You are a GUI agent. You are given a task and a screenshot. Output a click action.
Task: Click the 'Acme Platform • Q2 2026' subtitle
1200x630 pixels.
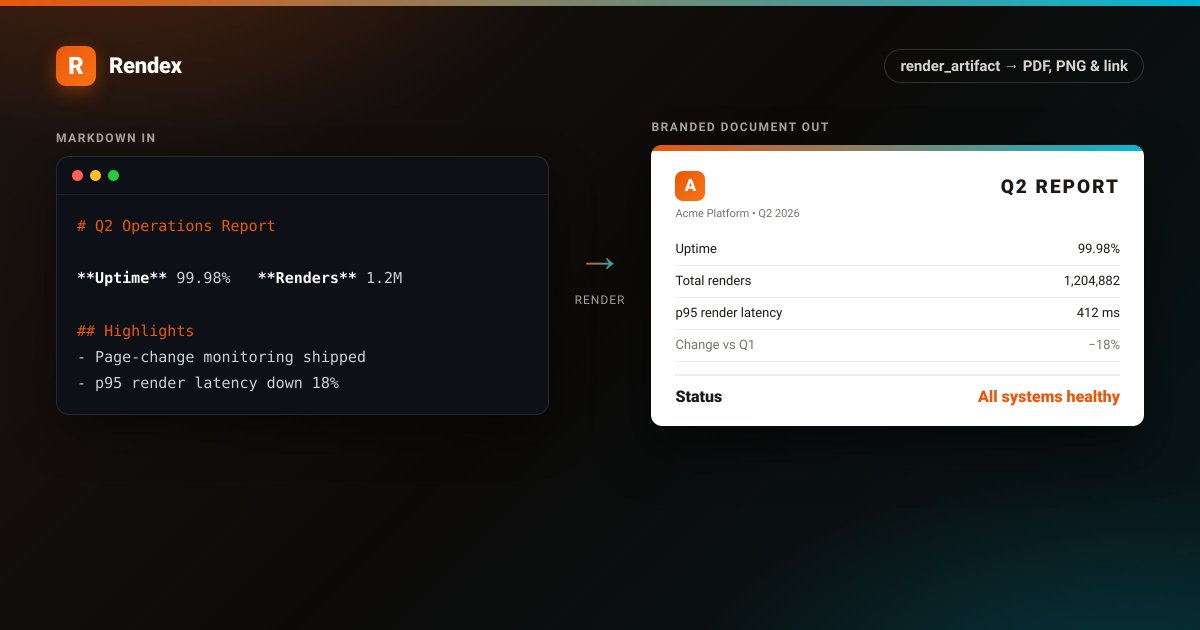[737, 213]
